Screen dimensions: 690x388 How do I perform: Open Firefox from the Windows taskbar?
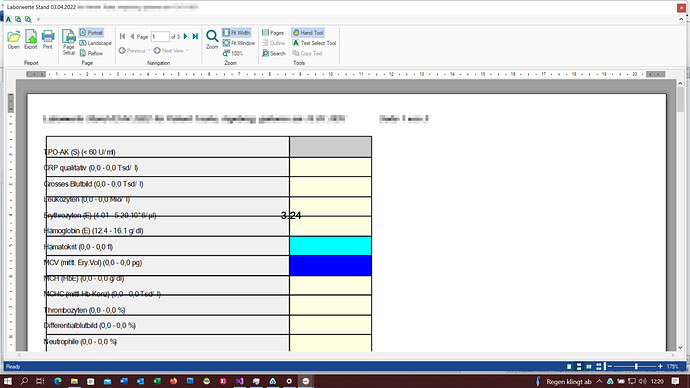(x=173, y=381)
